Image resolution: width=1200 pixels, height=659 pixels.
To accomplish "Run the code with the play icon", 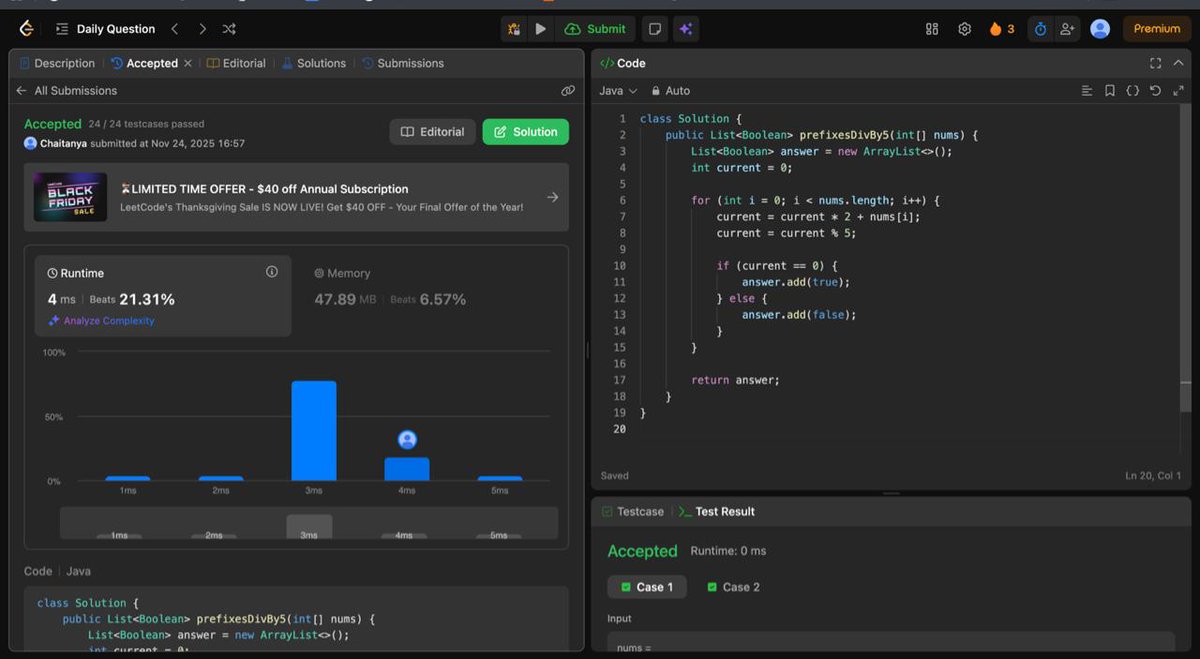I will (x=540, y=29).
